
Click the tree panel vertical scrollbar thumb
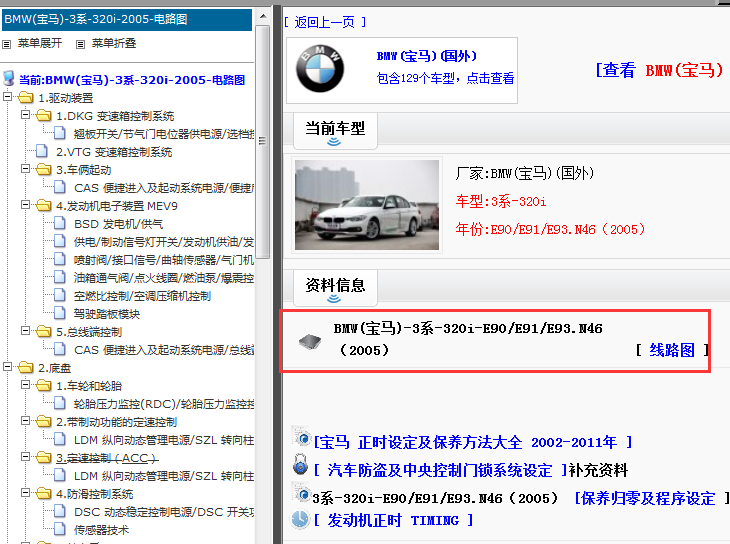263,141
